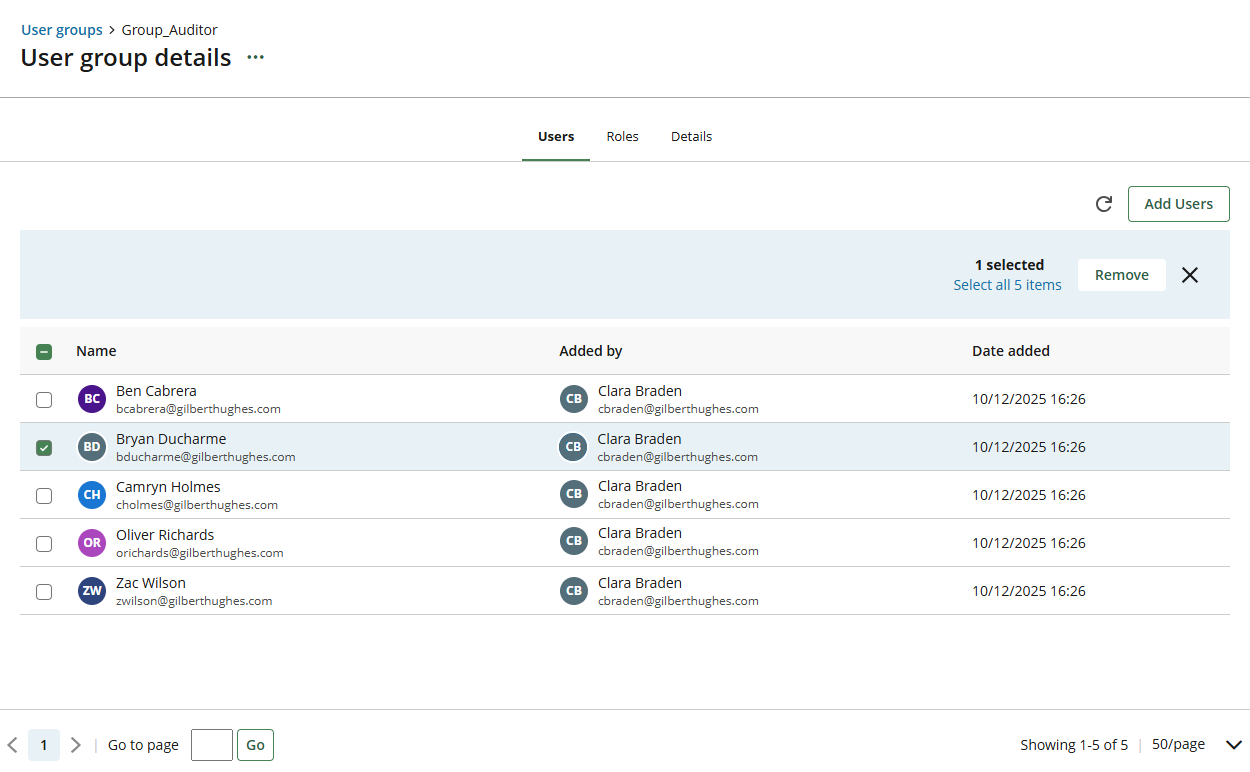Click Ben Cabrera's BC avatar

(x=92, y=399)
